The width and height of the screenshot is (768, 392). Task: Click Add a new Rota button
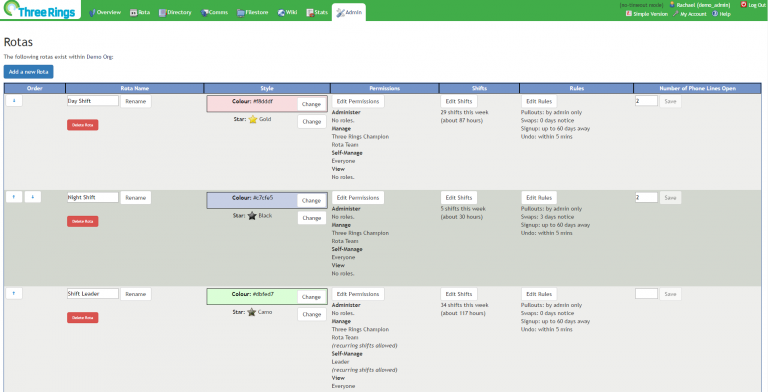[x=28, y=72]
